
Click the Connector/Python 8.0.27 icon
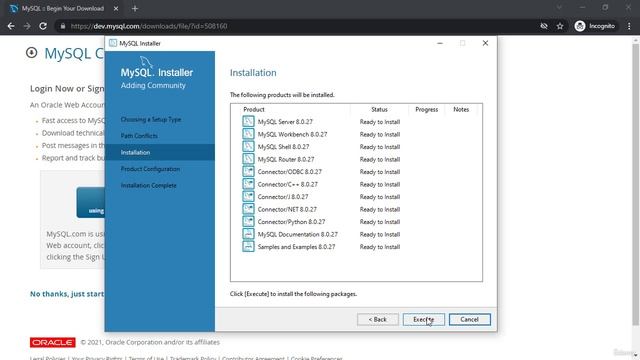(x=248, y=222)
